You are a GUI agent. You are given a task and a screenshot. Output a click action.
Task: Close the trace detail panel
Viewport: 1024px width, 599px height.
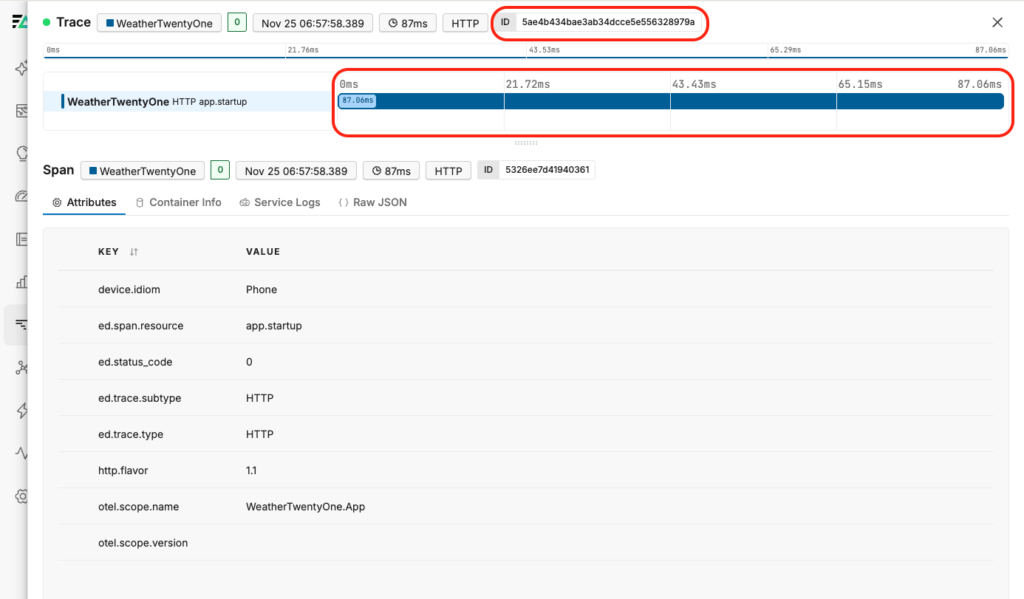pyautogui.click(x=997, y=22)
